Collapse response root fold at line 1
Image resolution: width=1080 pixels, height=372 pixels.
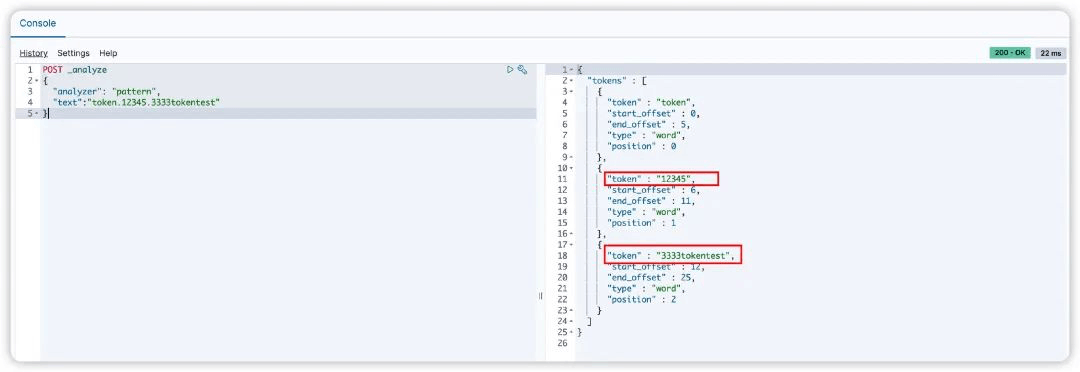coord(572,70)
